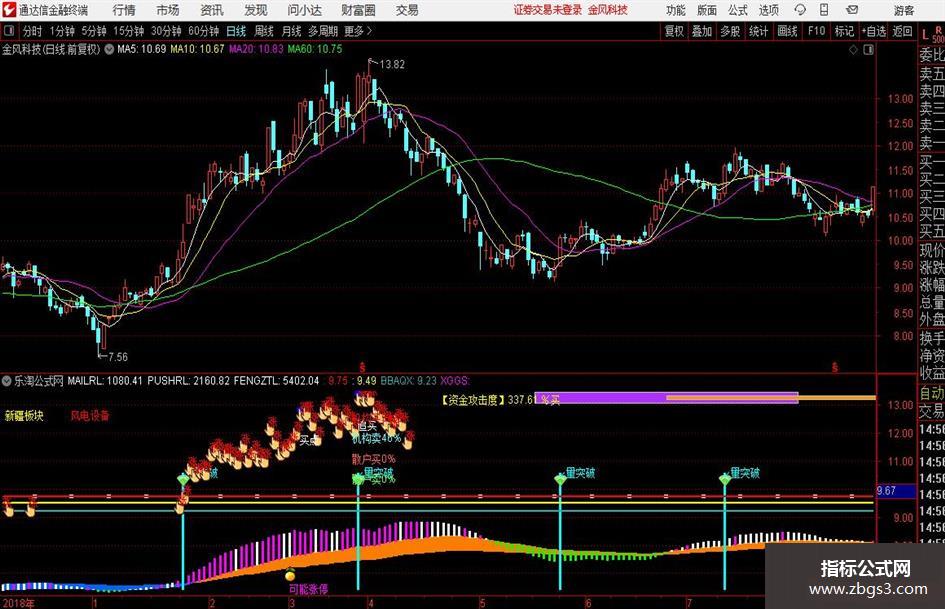Click the 风电设备 sector label
The image size is (945, 609).
click(90, 415)
